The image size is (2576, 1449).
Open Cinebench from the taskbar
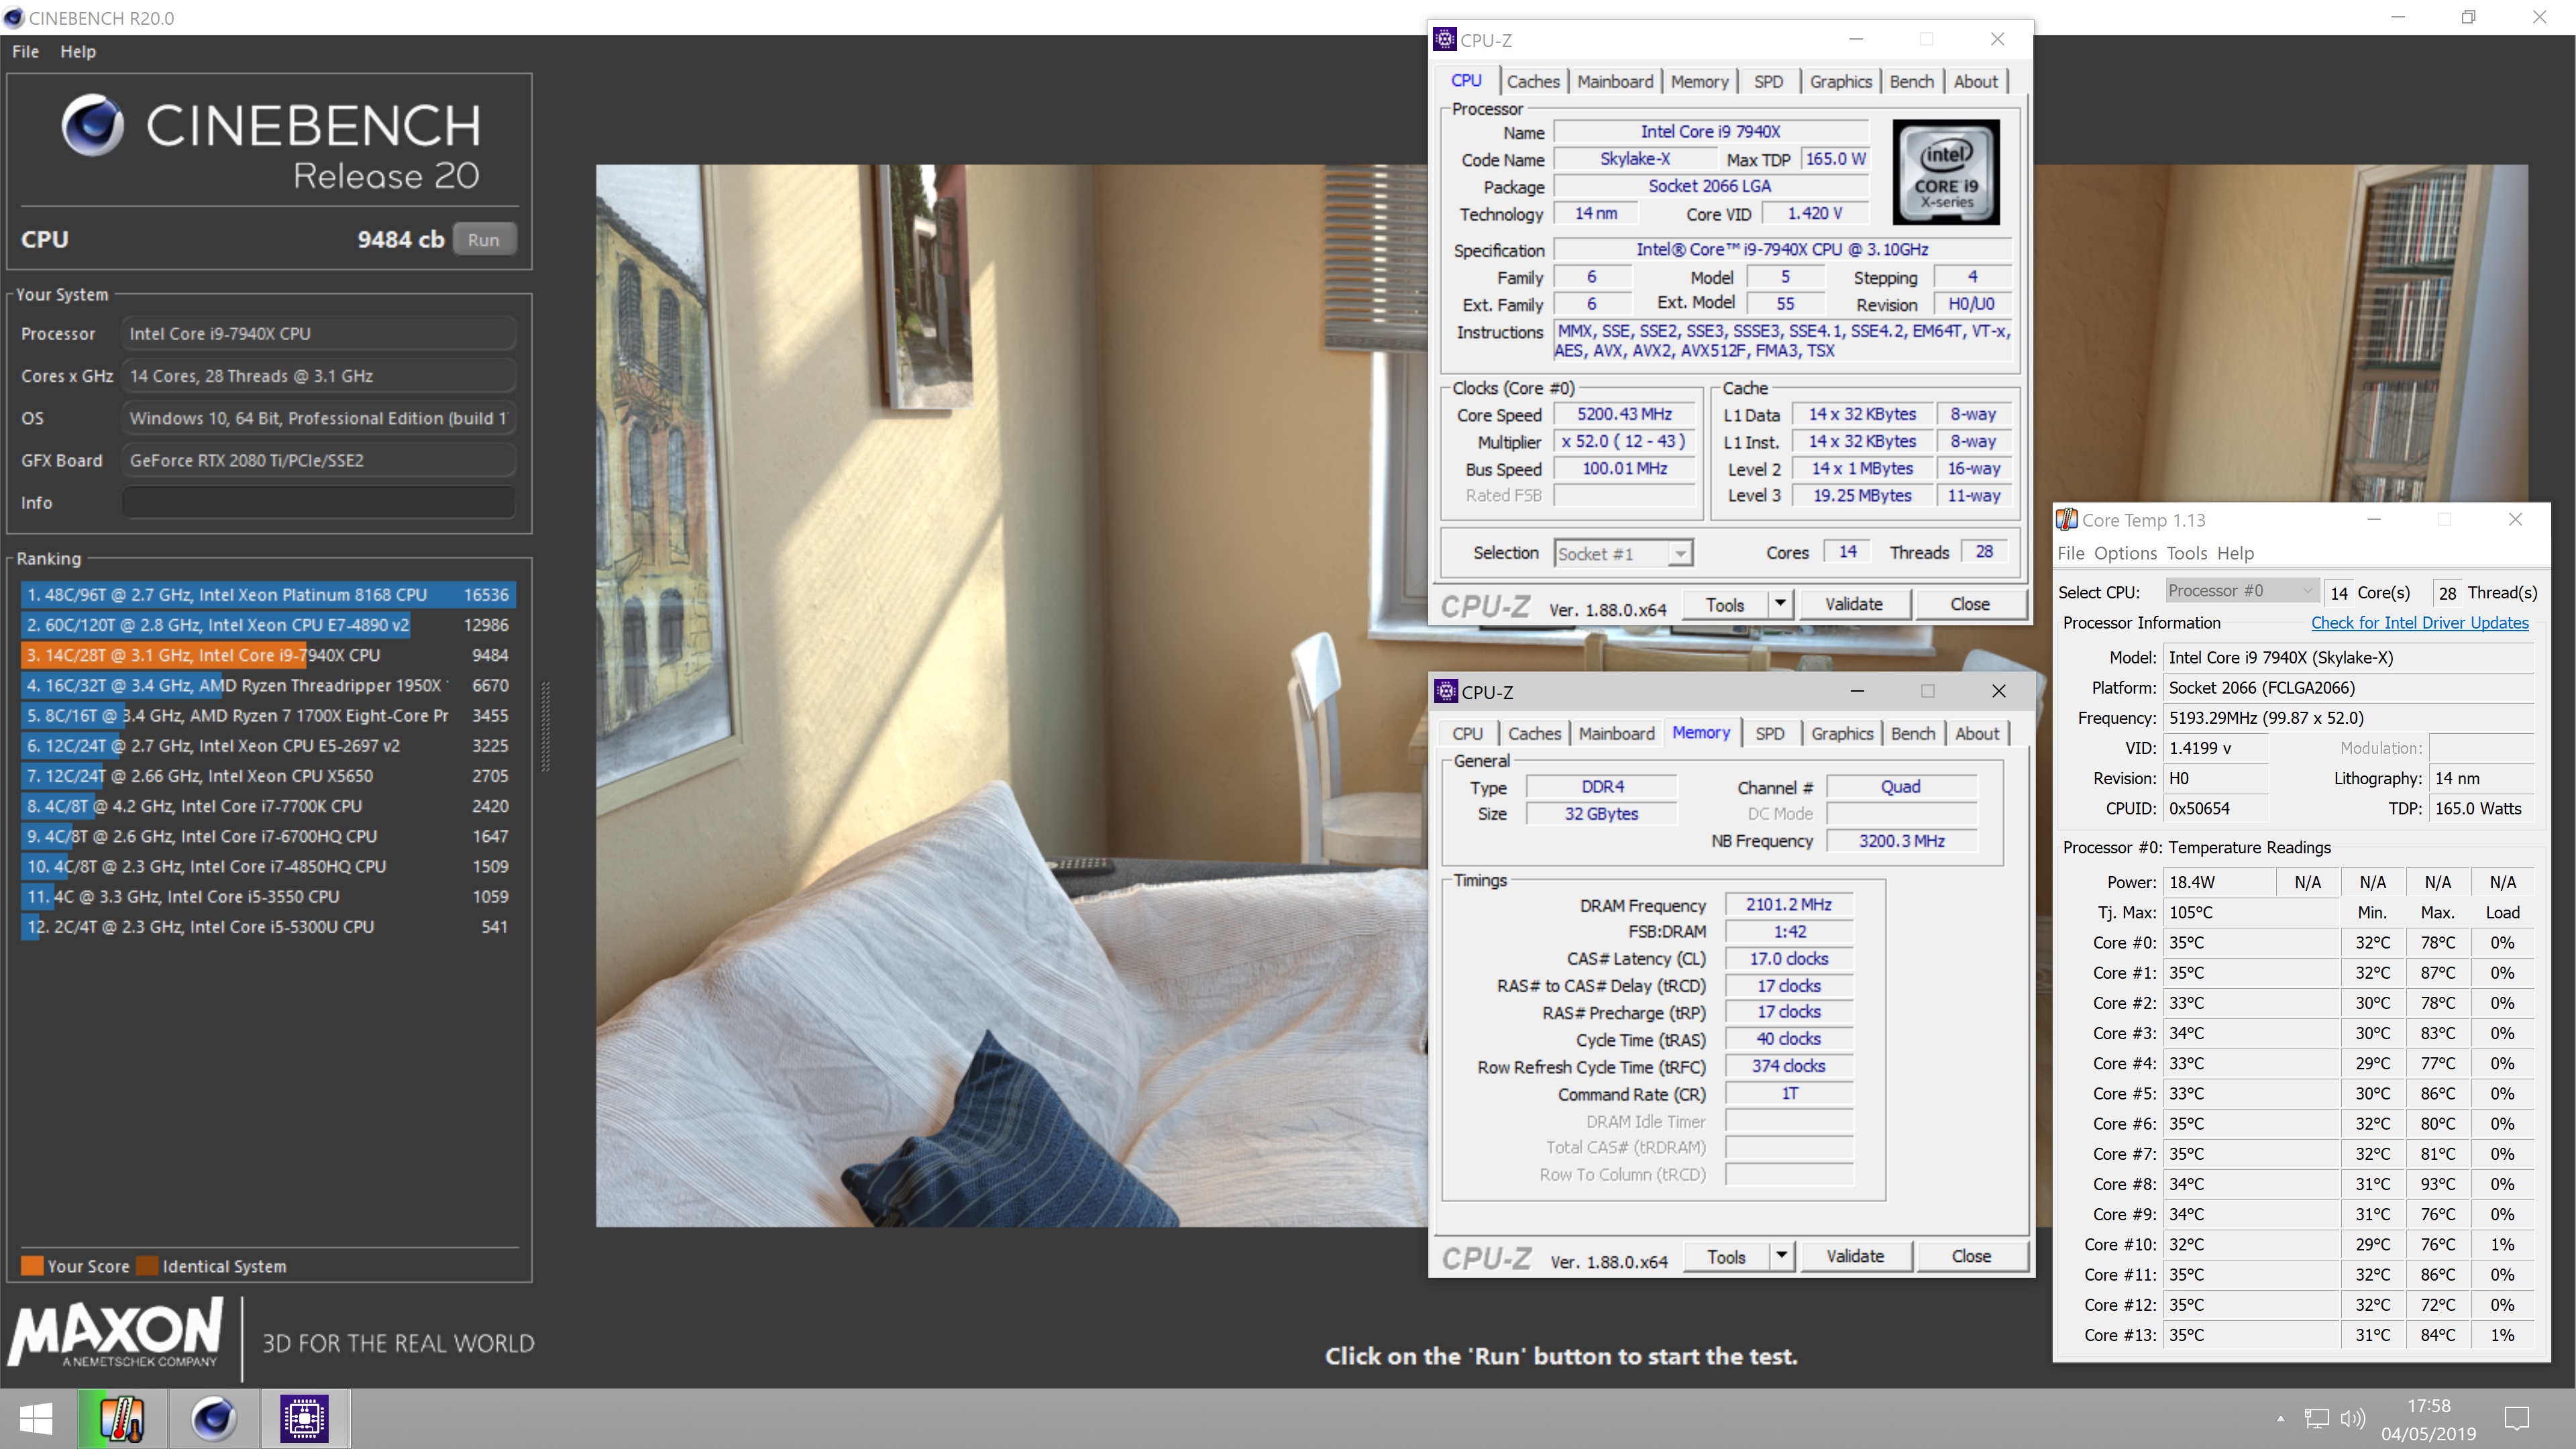tap(213, 1418)
